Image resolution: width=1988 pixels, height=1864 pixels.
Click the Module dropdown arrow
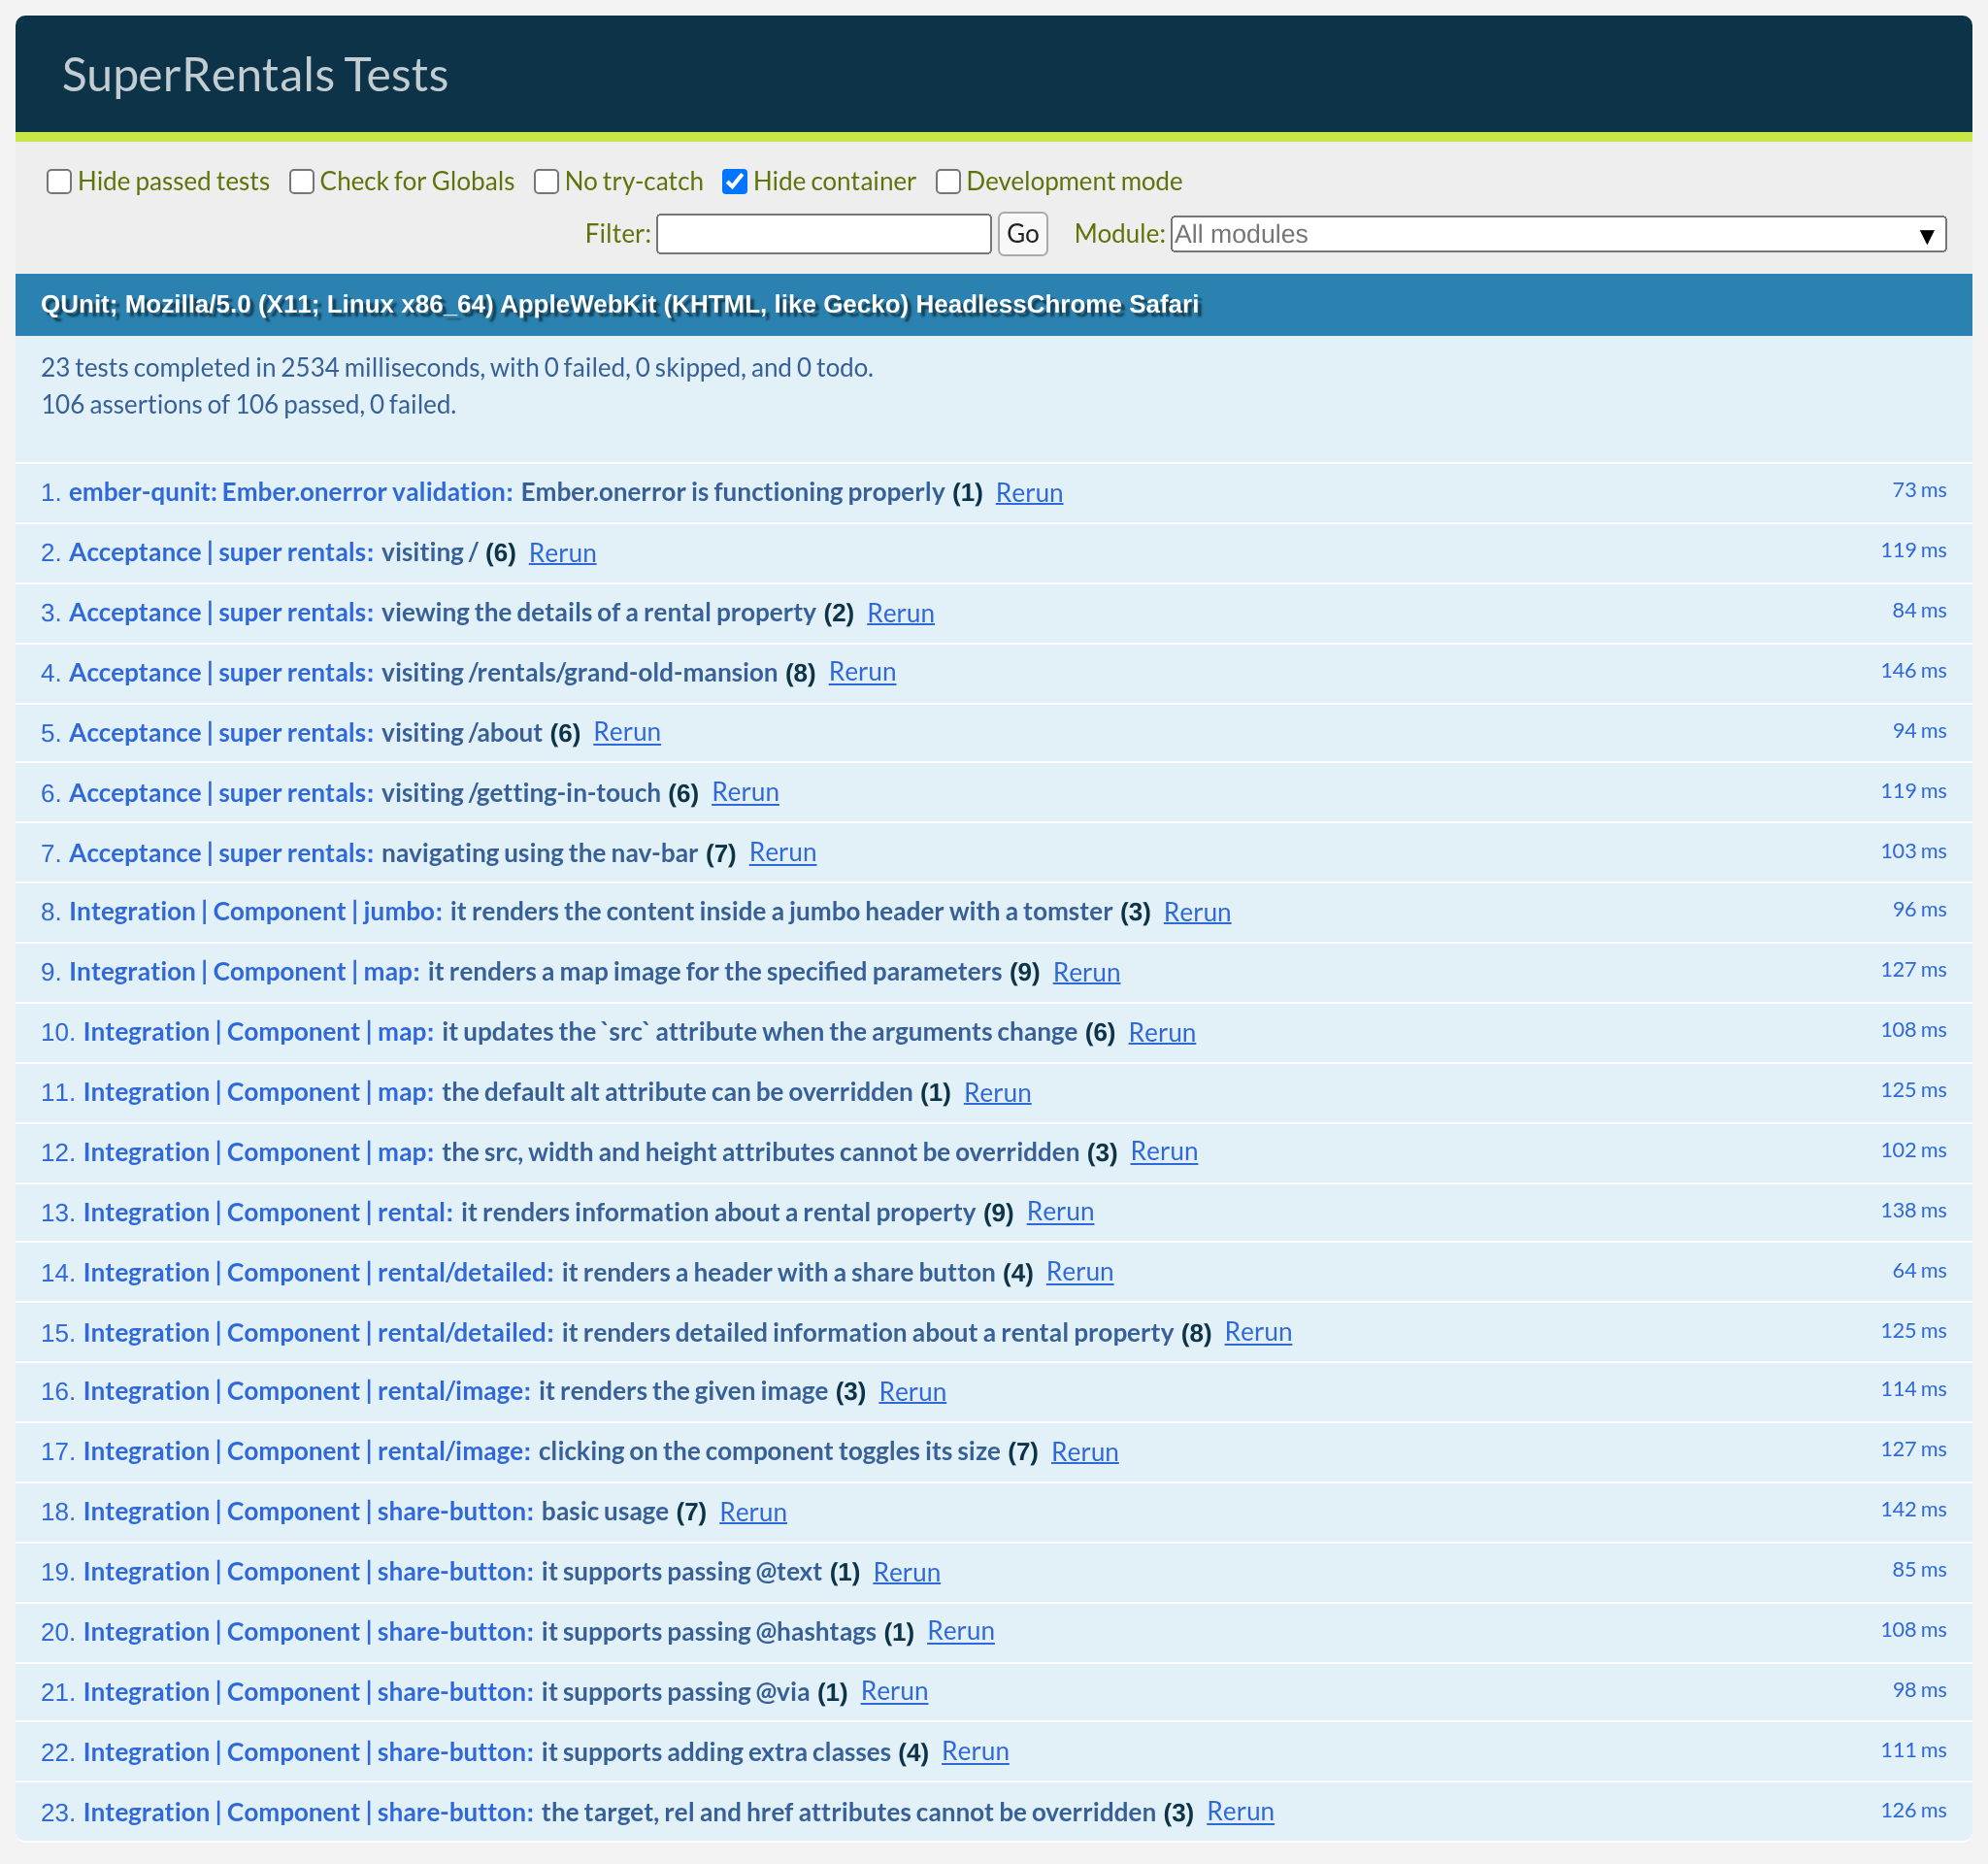pos(1926,236)
